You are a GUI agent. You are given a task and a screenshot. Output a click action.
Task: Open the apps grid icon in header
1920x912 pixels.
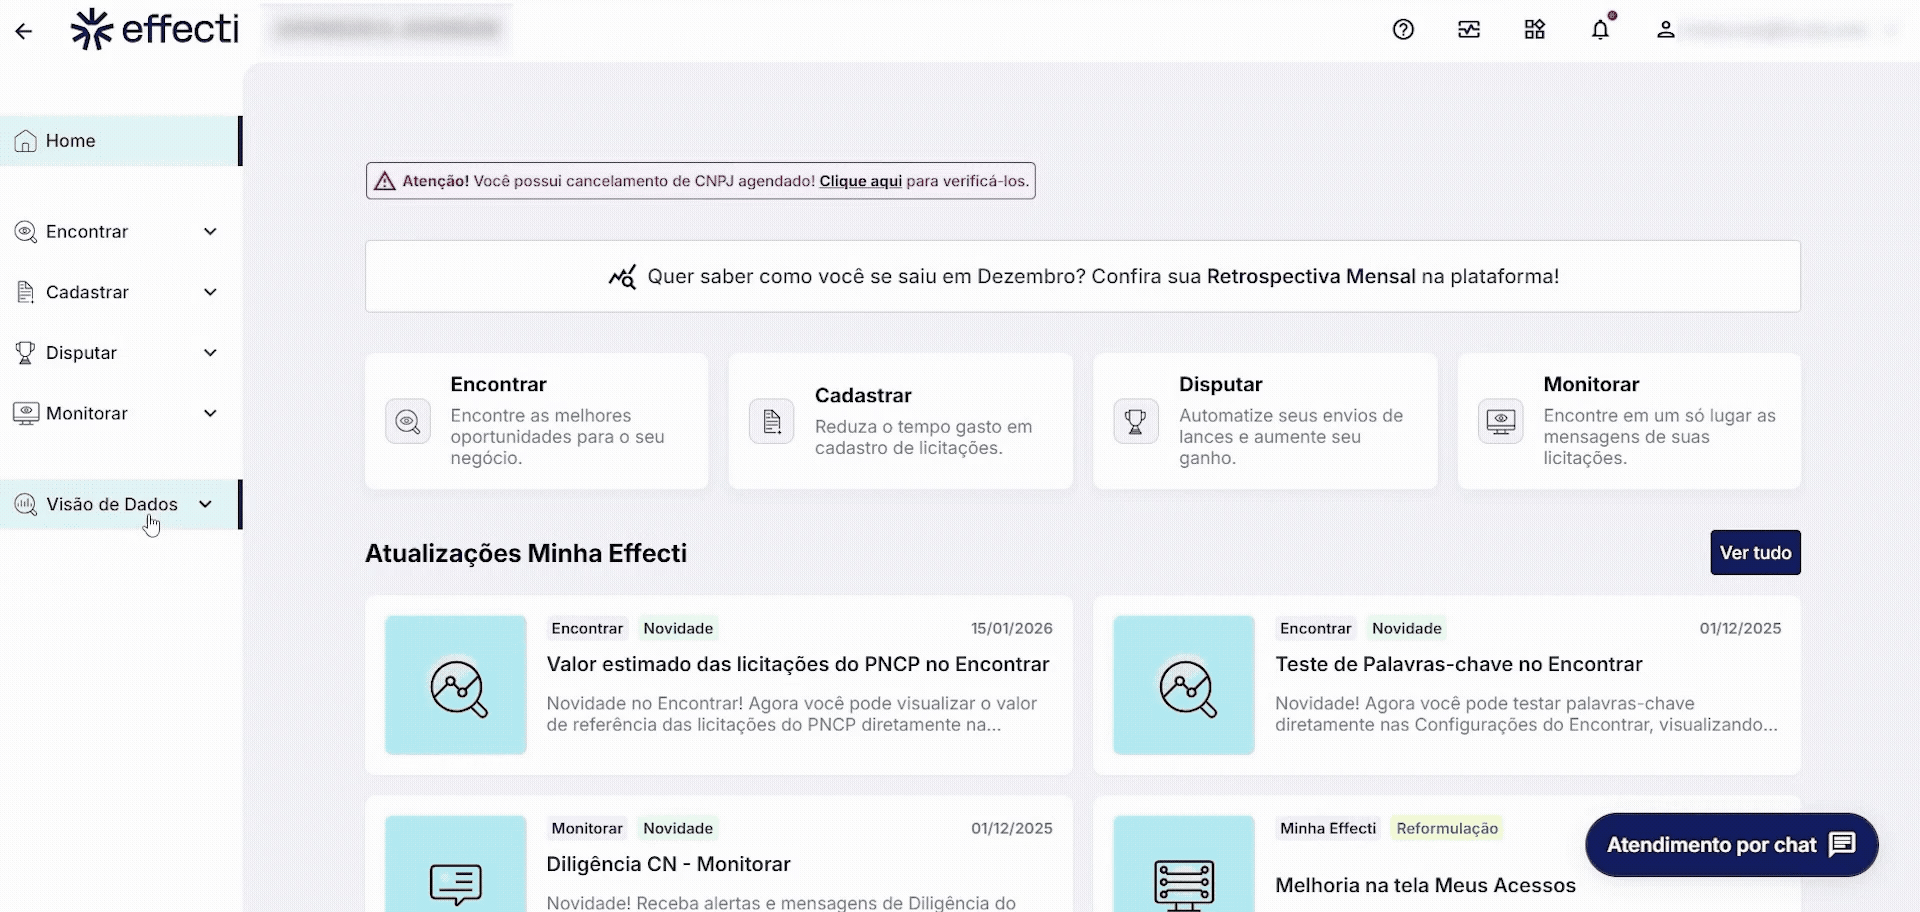coord(1534,30)
